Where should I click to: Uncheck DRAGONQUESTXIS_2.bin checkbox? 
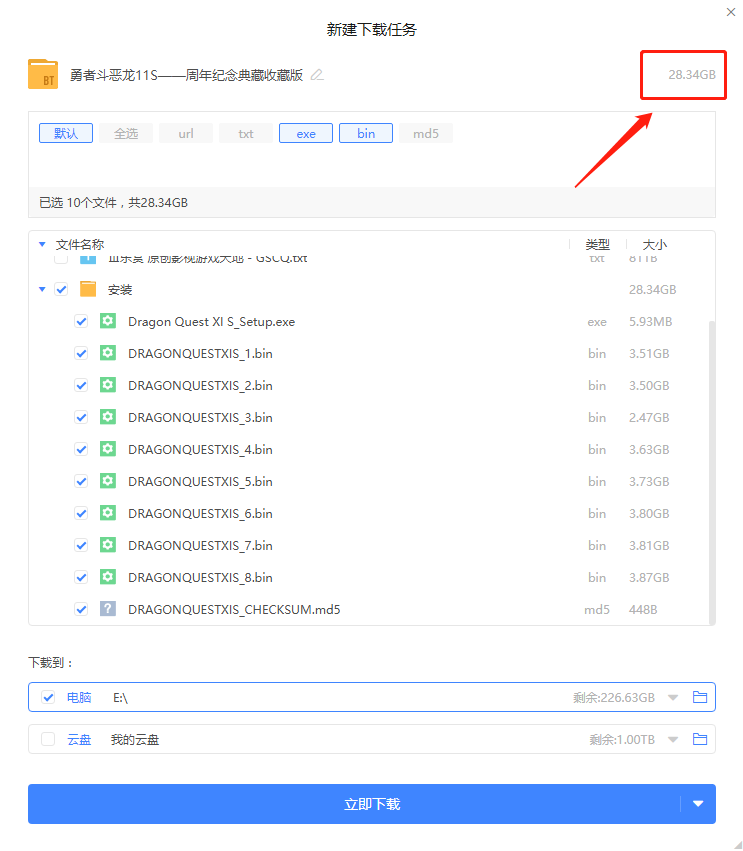click(x=81, y=385)
